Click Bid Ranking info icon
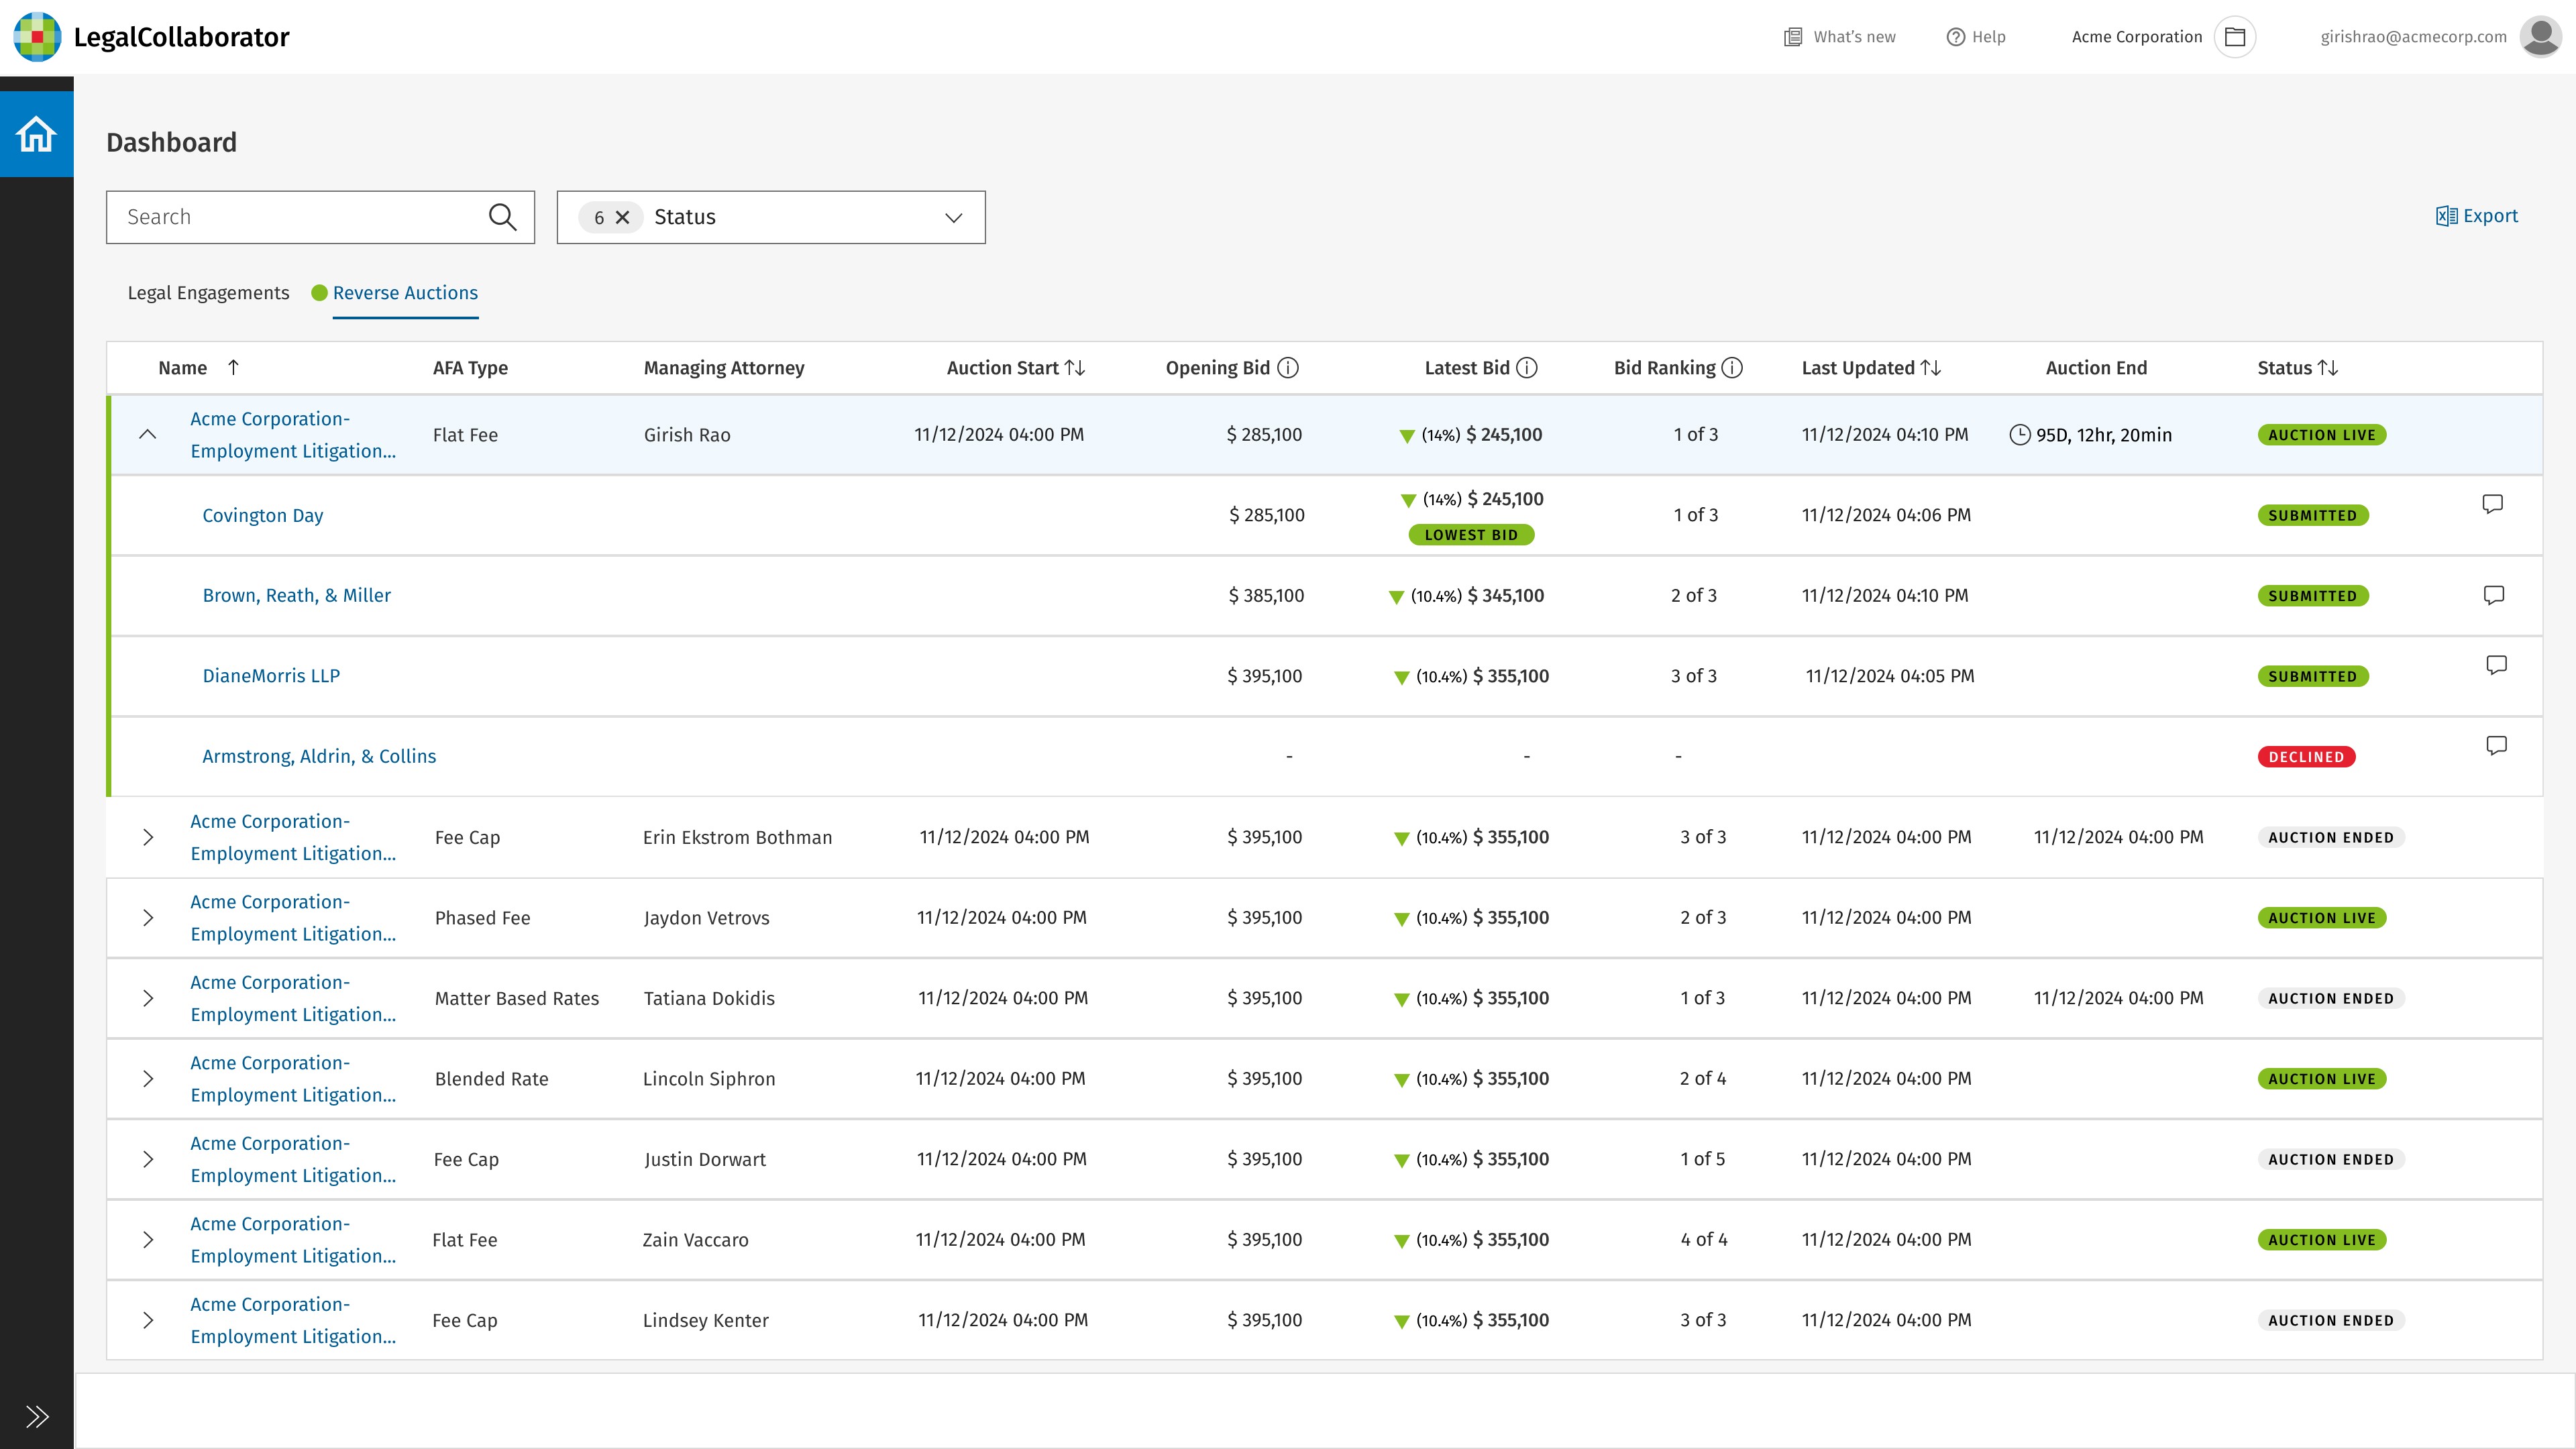The width and height of the screenshot is (2576, 1449). [1732, 368]
